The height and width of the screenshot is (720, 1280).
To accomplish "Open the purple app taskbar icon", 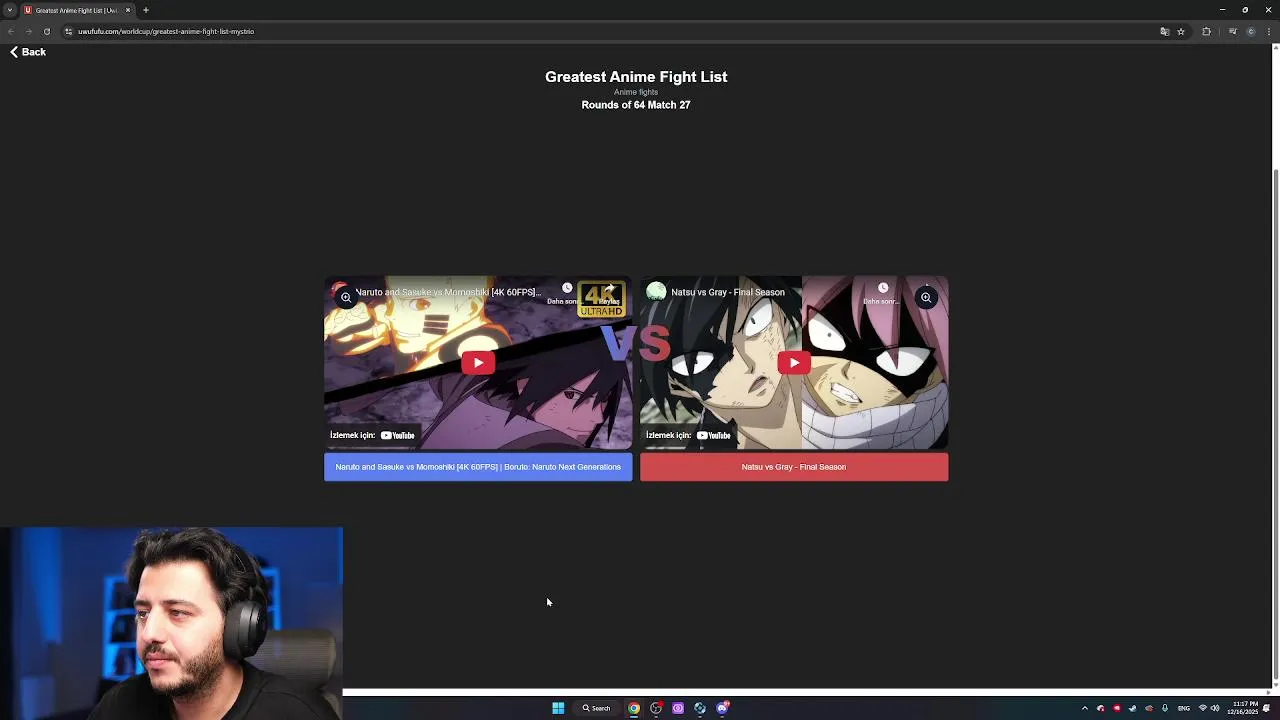I will (x=678, y=708).
